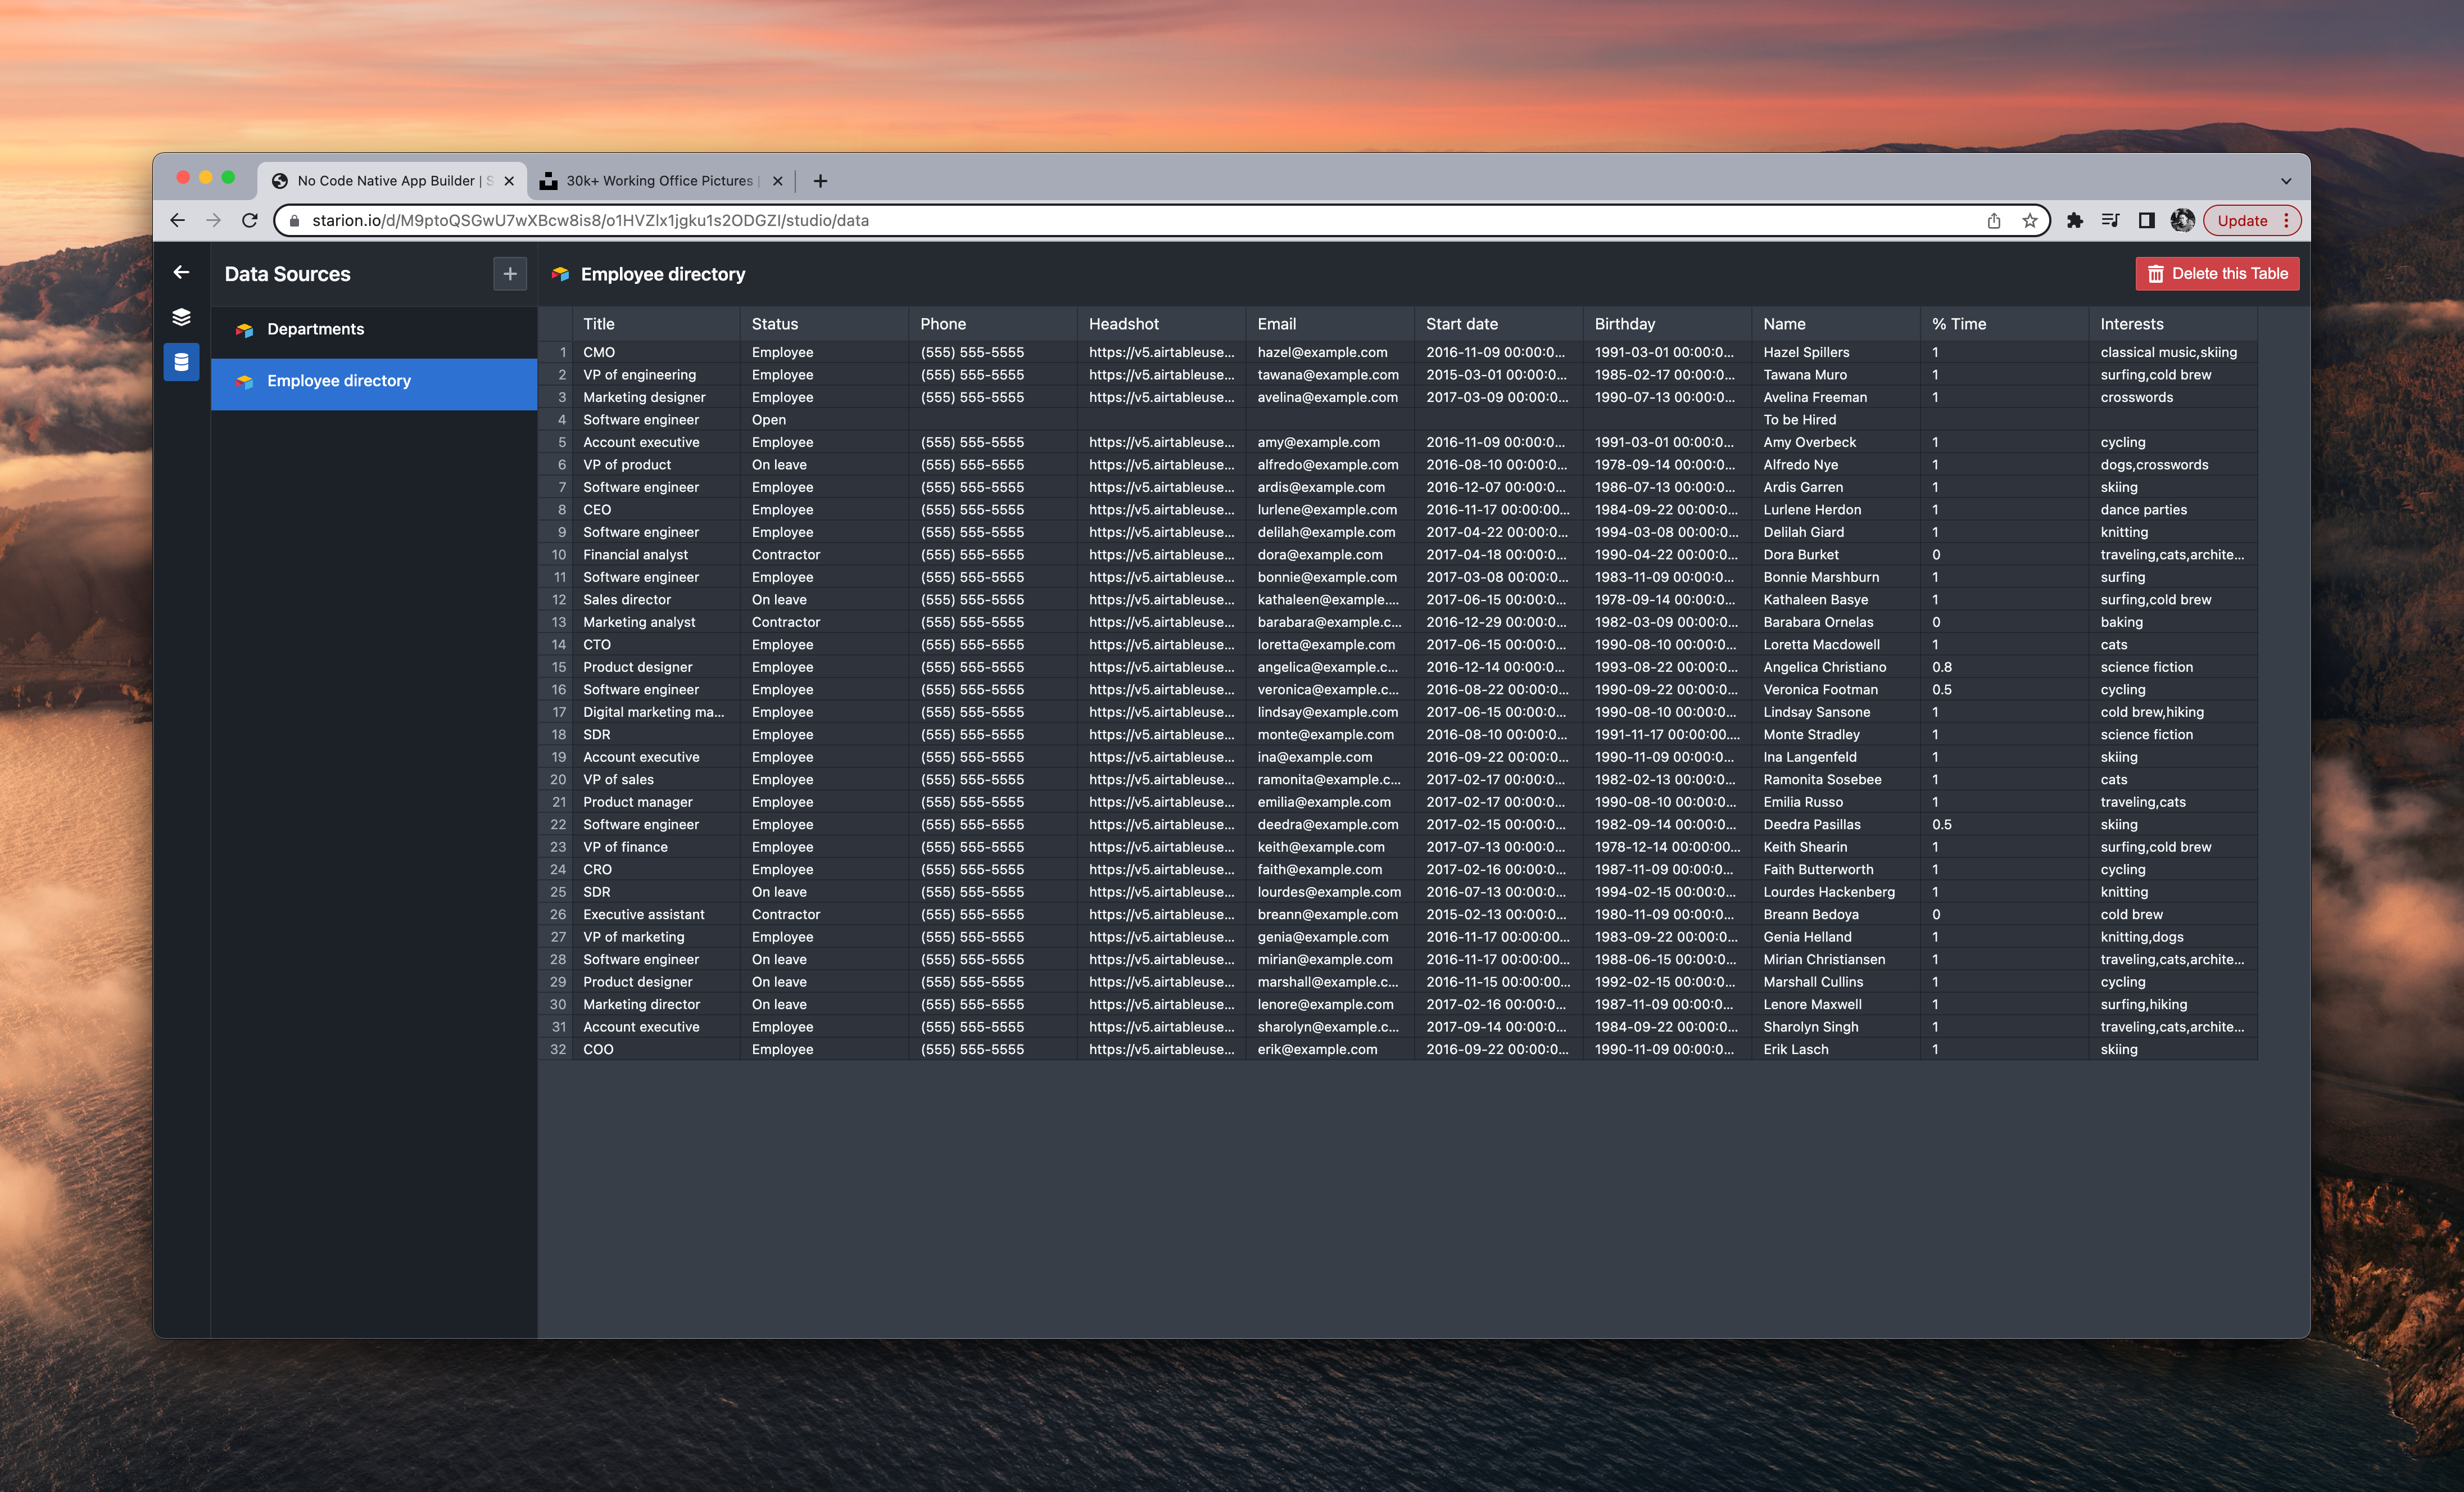The height and width of the screenshot is (1492, 2464).
Task: Open the browser profile avatar
Action: [2183, 221]
